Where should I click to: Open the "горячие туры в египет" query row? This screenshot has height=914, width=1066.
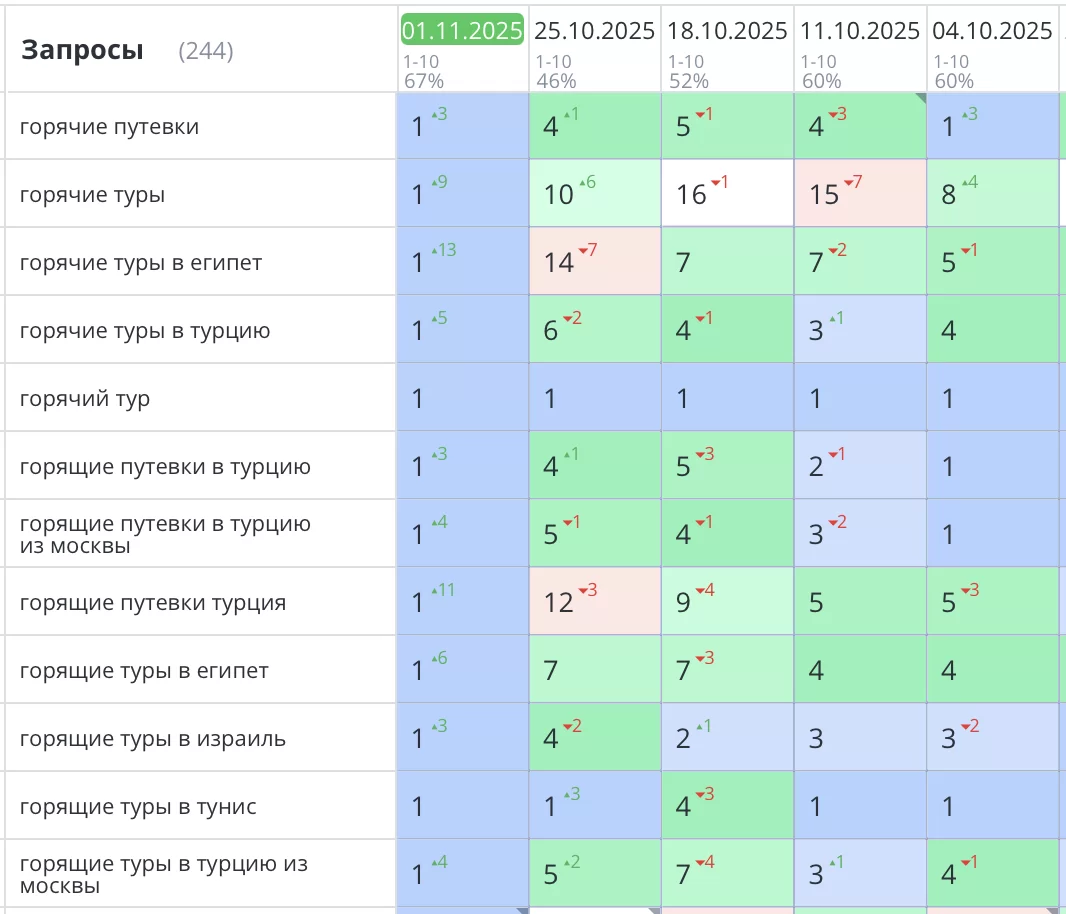click(x=140, y=263)
